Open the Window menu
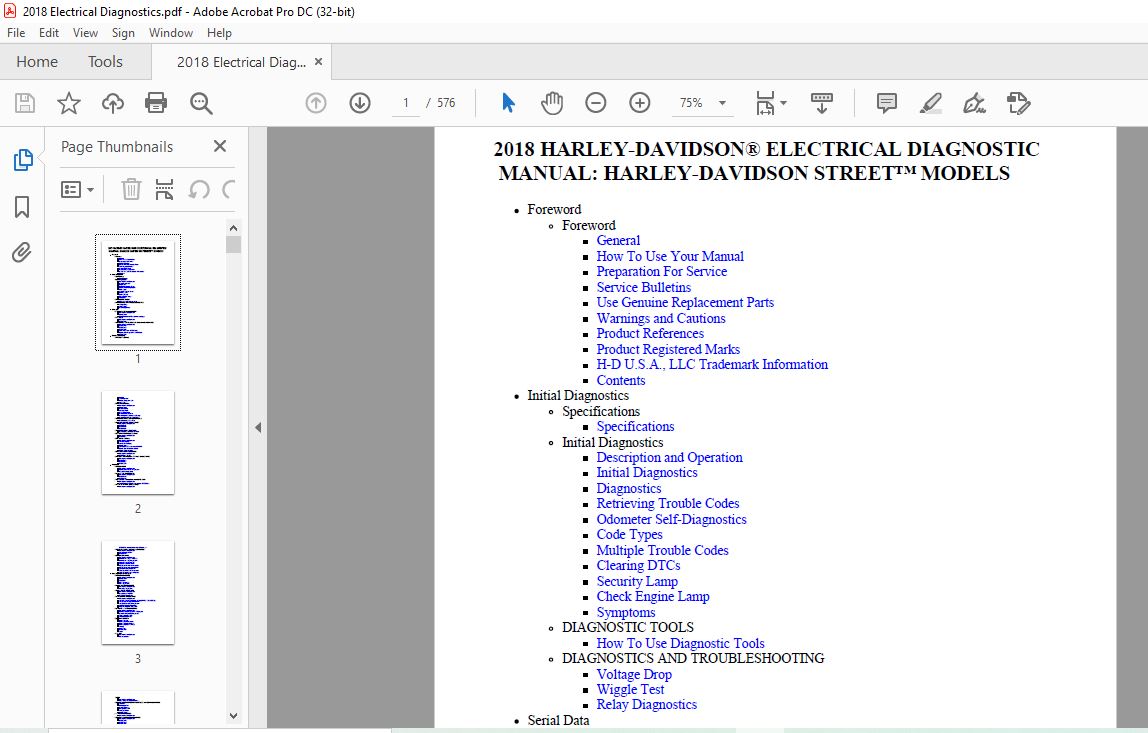 (171, 33)
